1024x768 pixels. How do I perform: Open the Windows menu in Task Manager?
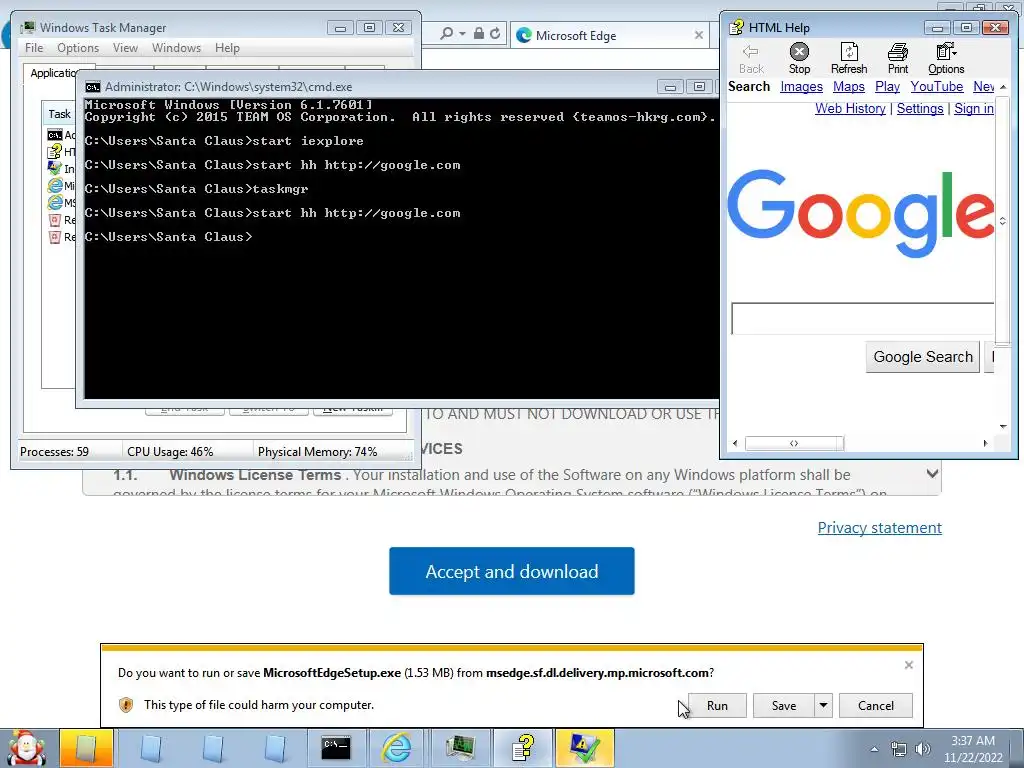point(176,48)
